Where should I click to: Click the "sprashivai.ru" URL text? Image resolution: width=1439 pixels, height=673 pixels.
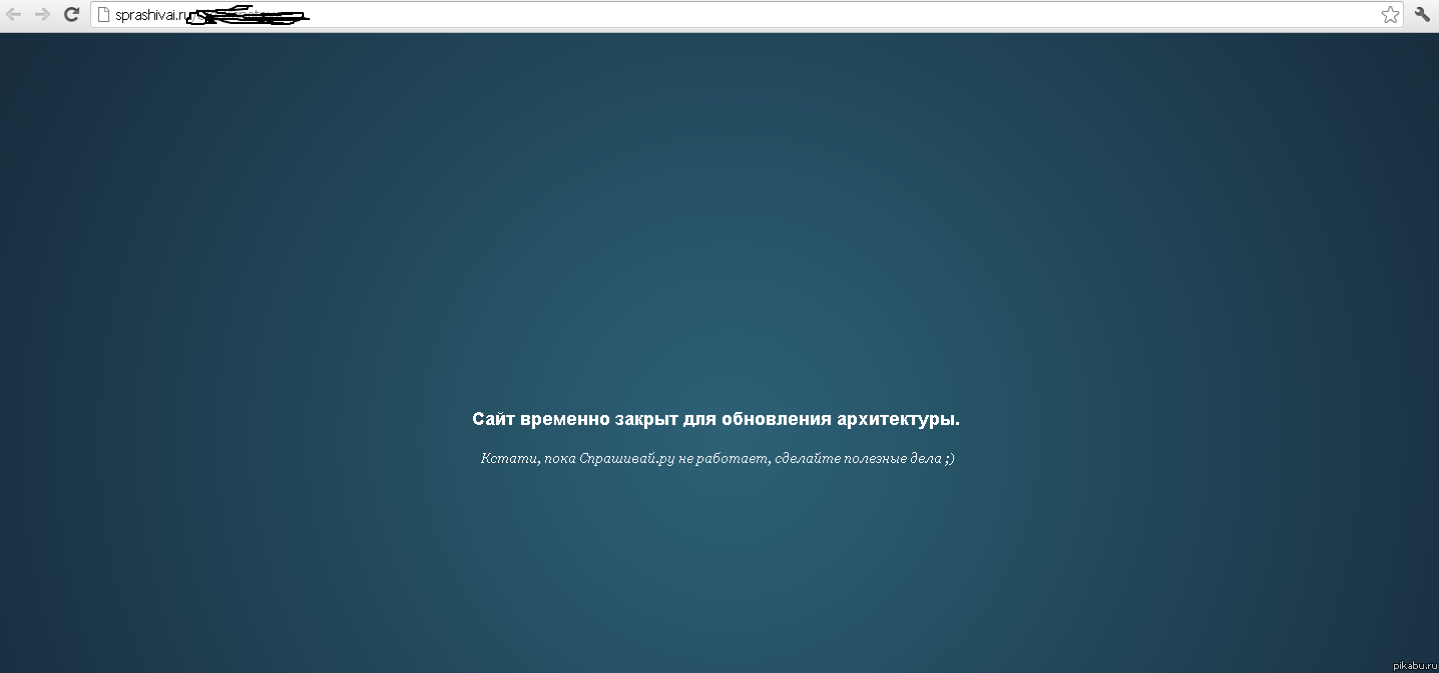151,15
